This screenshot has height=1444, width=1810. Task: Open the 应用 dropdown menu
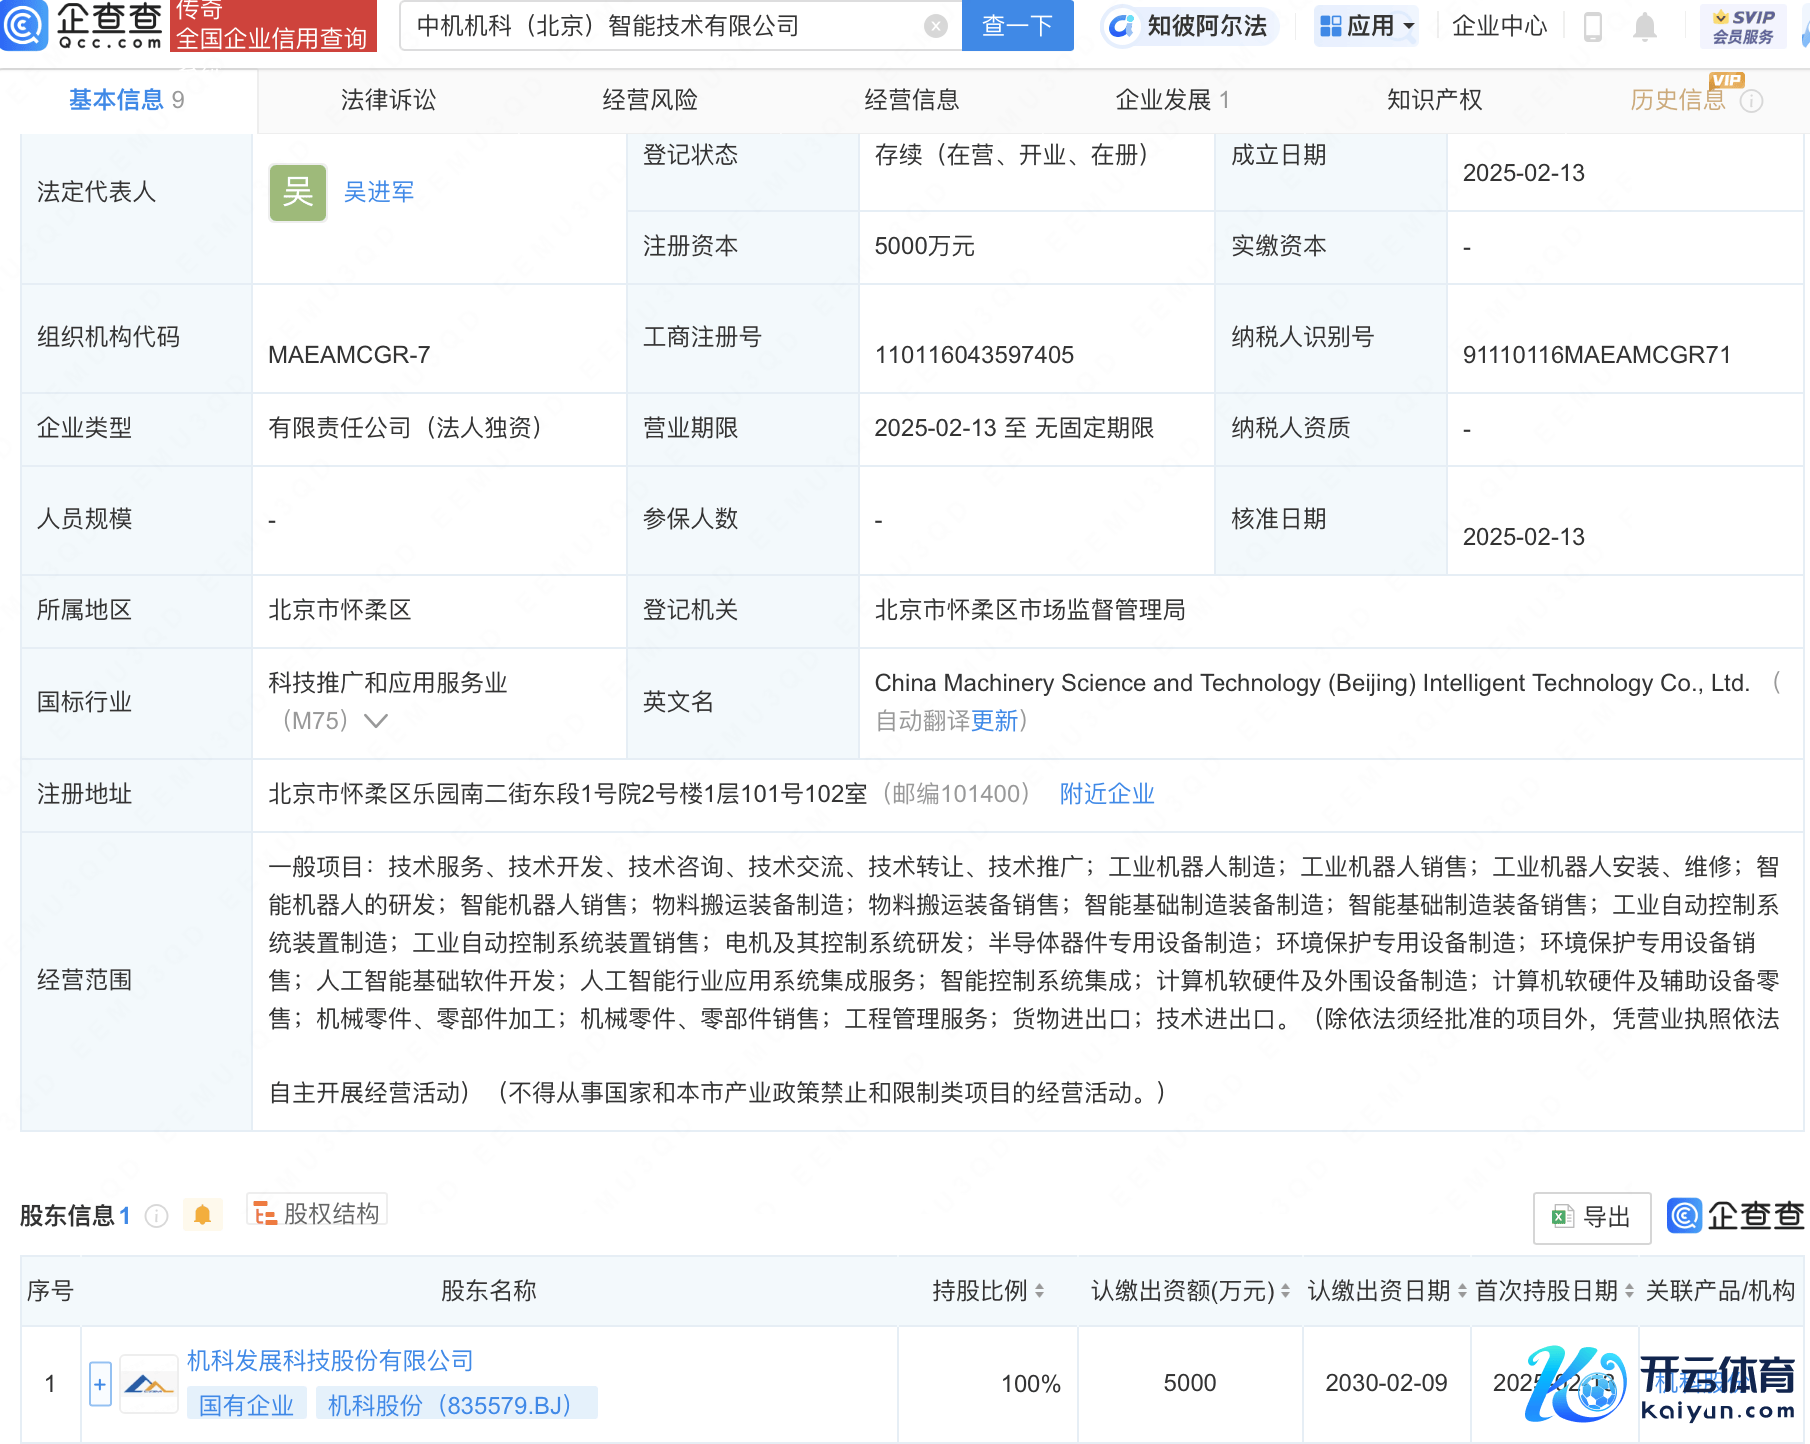tap(1367, 26)
